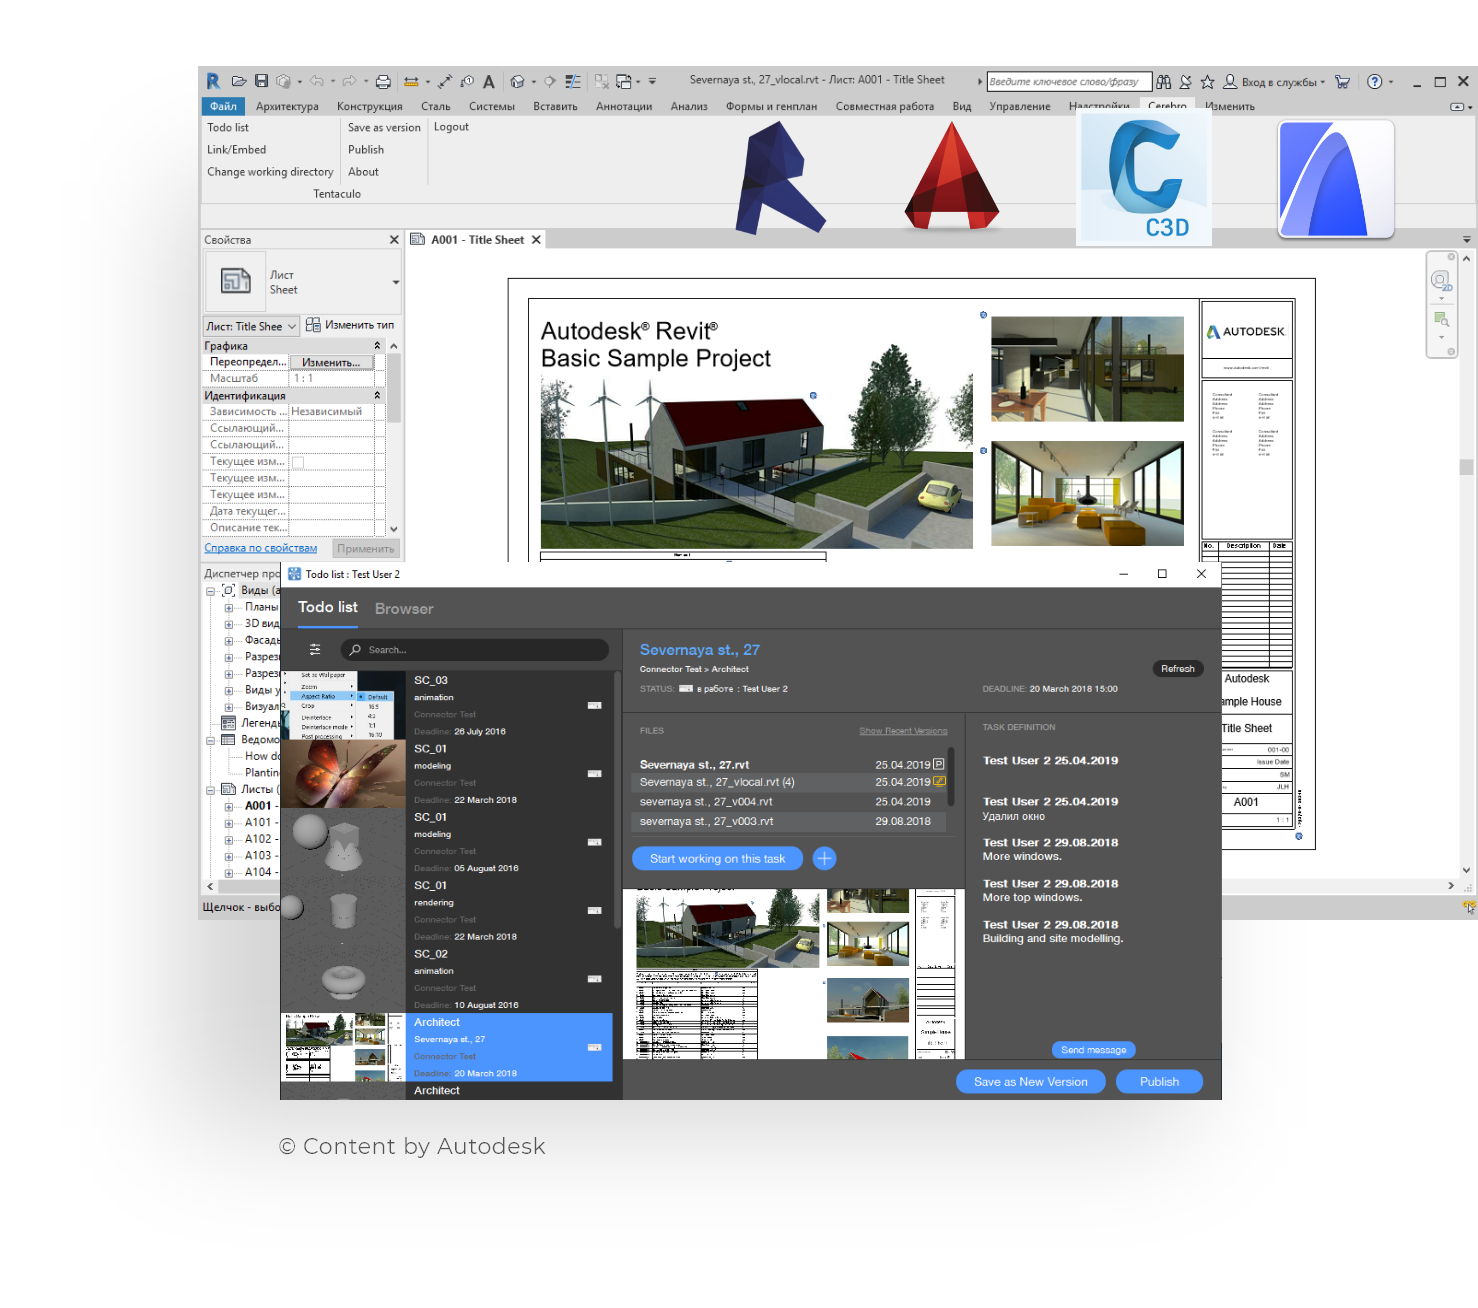The image size is (1478, 1308).
Task: Click the filter sliders icon in Todo list
Action: 315,650
